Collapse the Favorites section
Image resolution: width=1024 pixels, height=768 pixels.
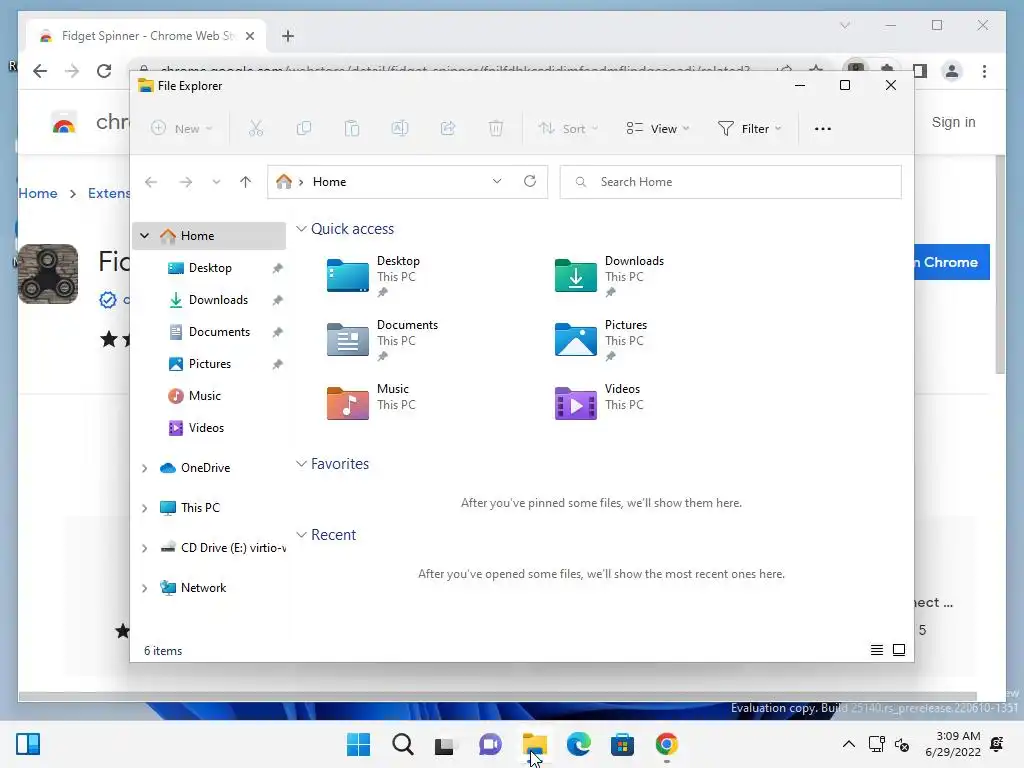tap(301, 464)
